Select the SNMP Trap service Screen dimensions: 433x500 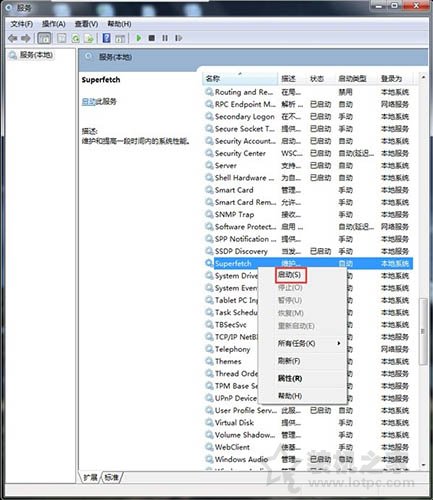pos(308,215)
